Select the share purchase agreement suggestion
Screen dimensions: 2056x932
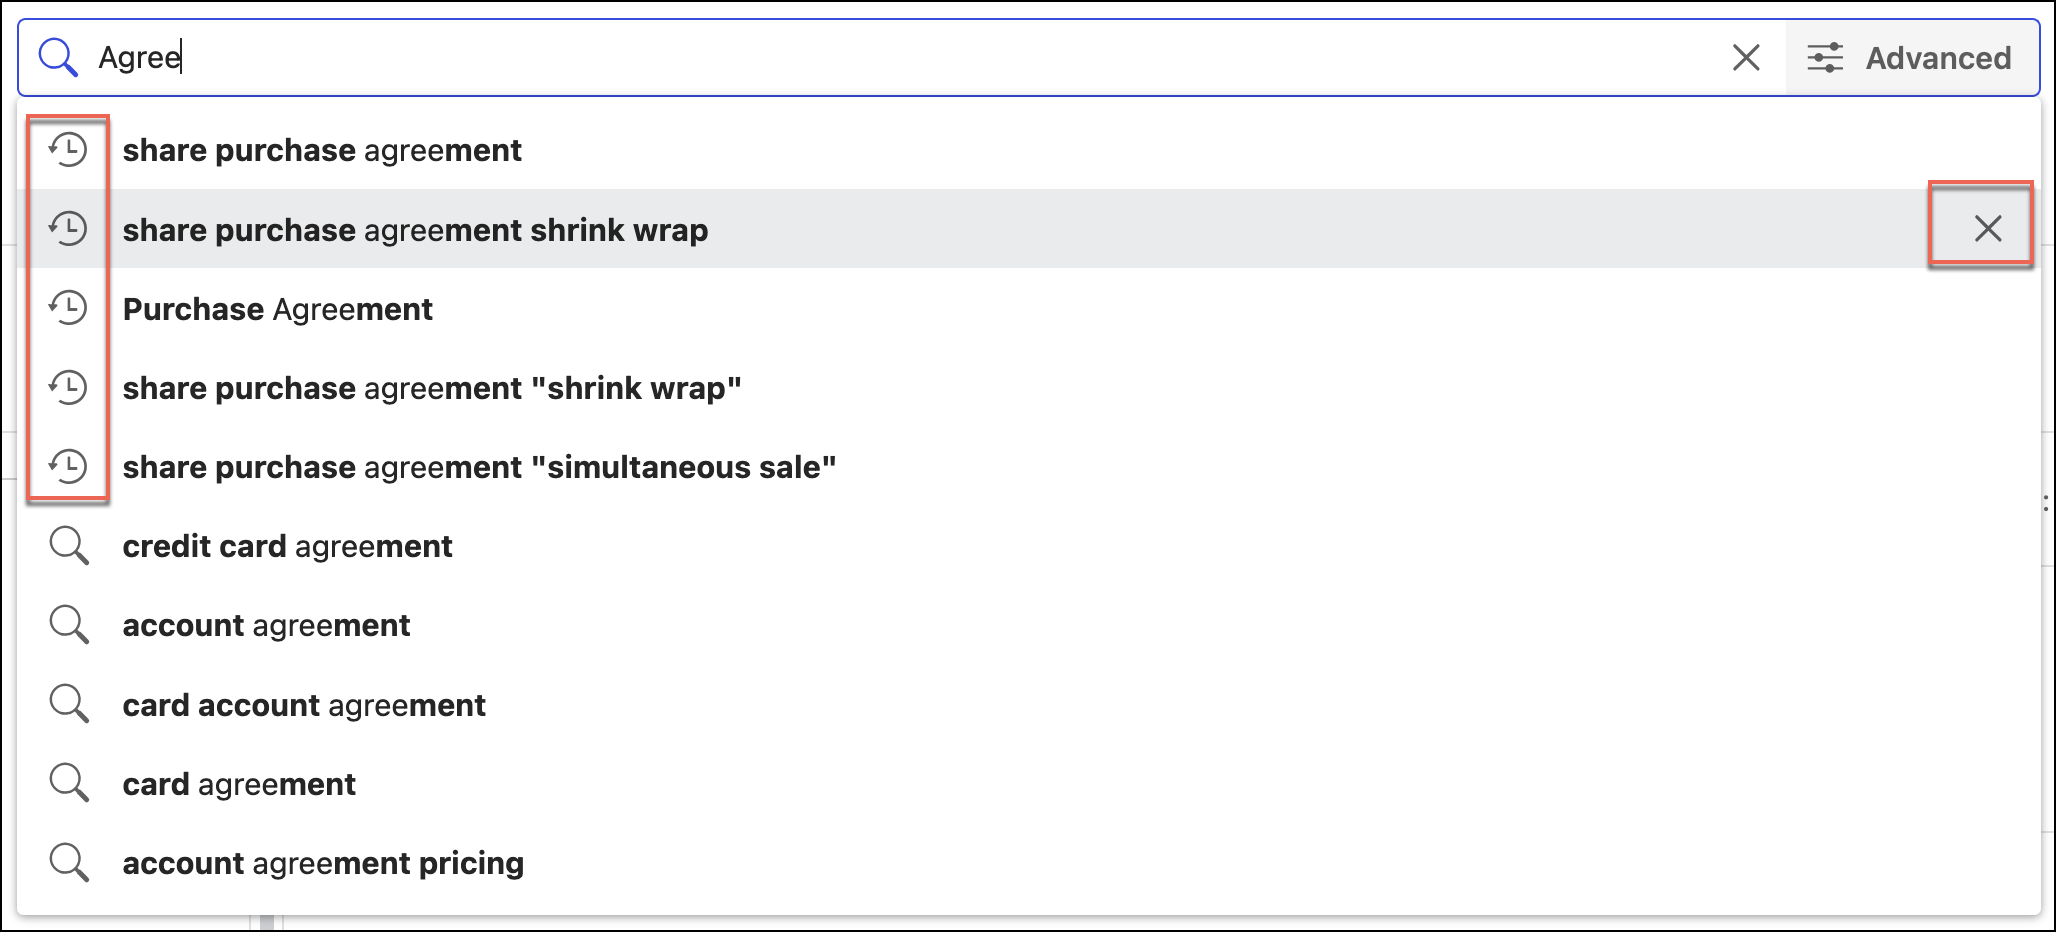322,150
